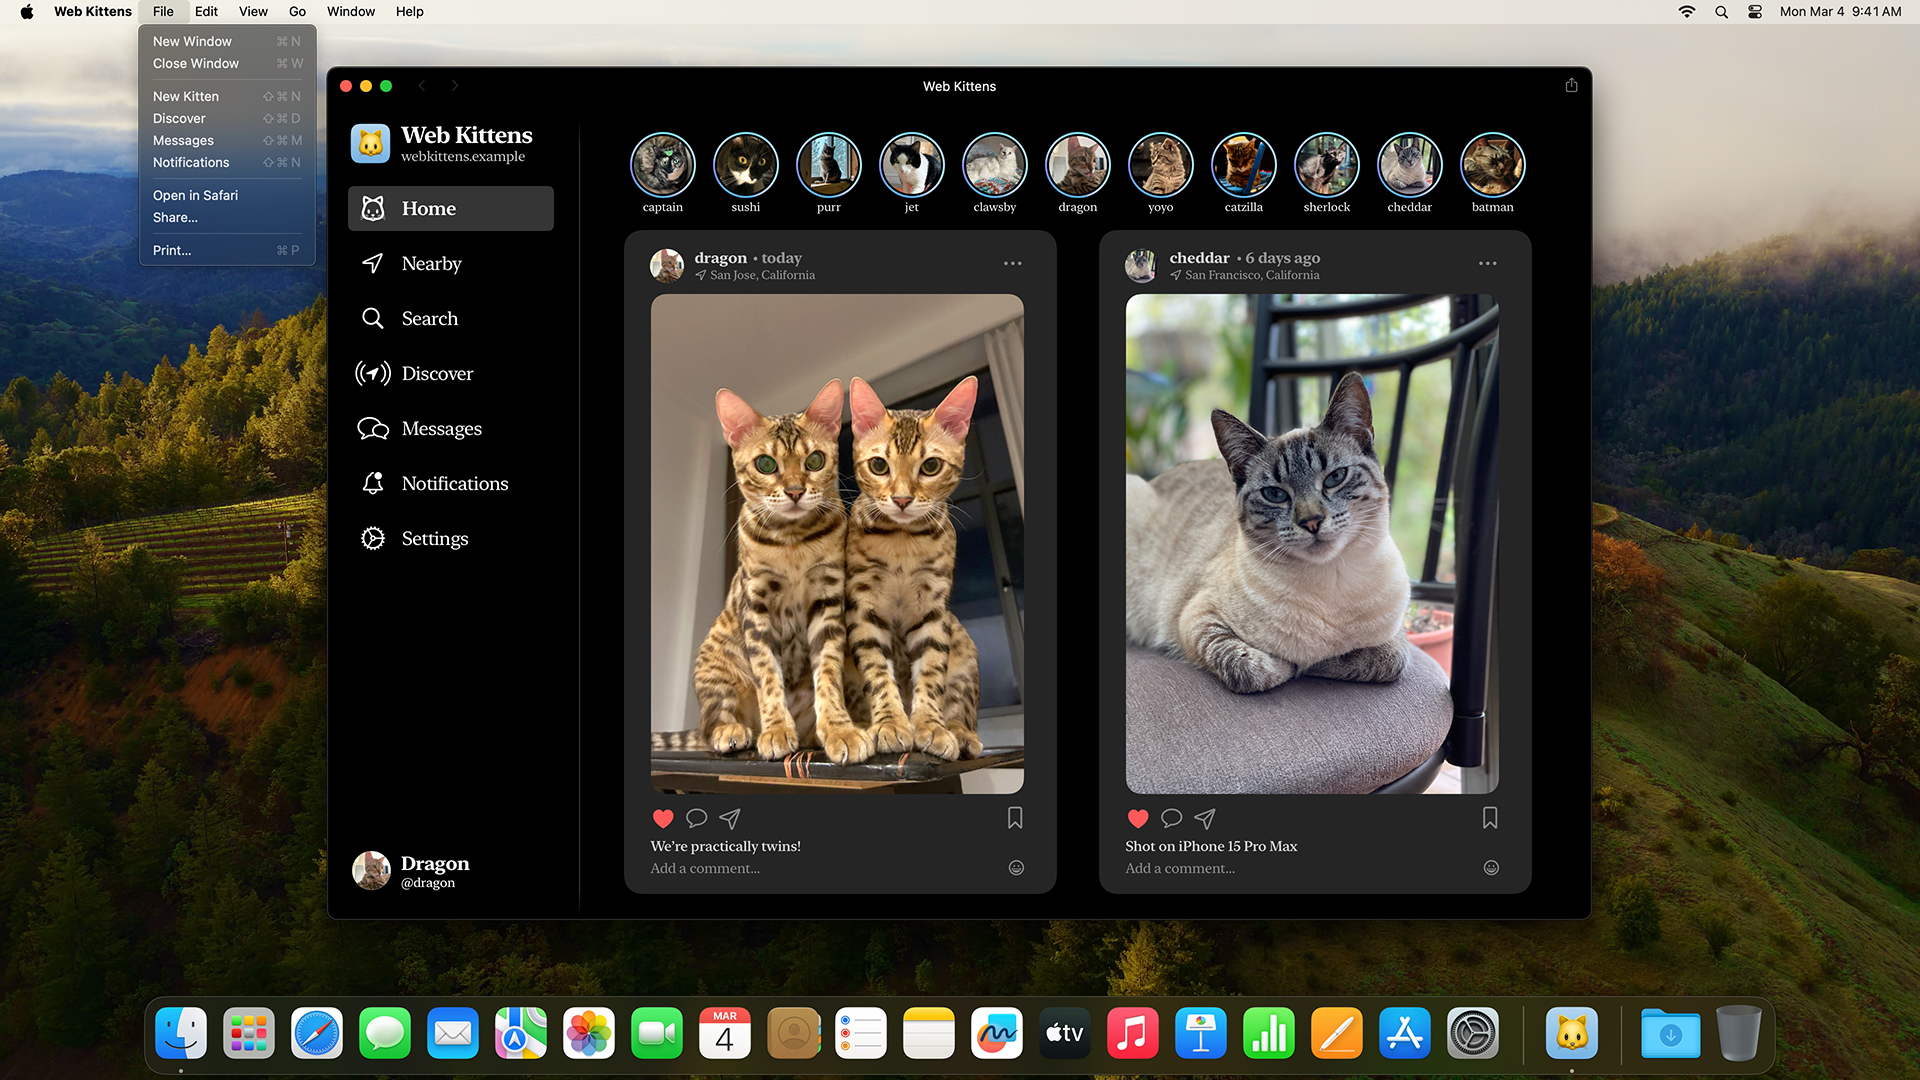The image size is (1920, 1080).
Task: Share cheddar's post with paper plane icon
Action: click(1205, 818)
